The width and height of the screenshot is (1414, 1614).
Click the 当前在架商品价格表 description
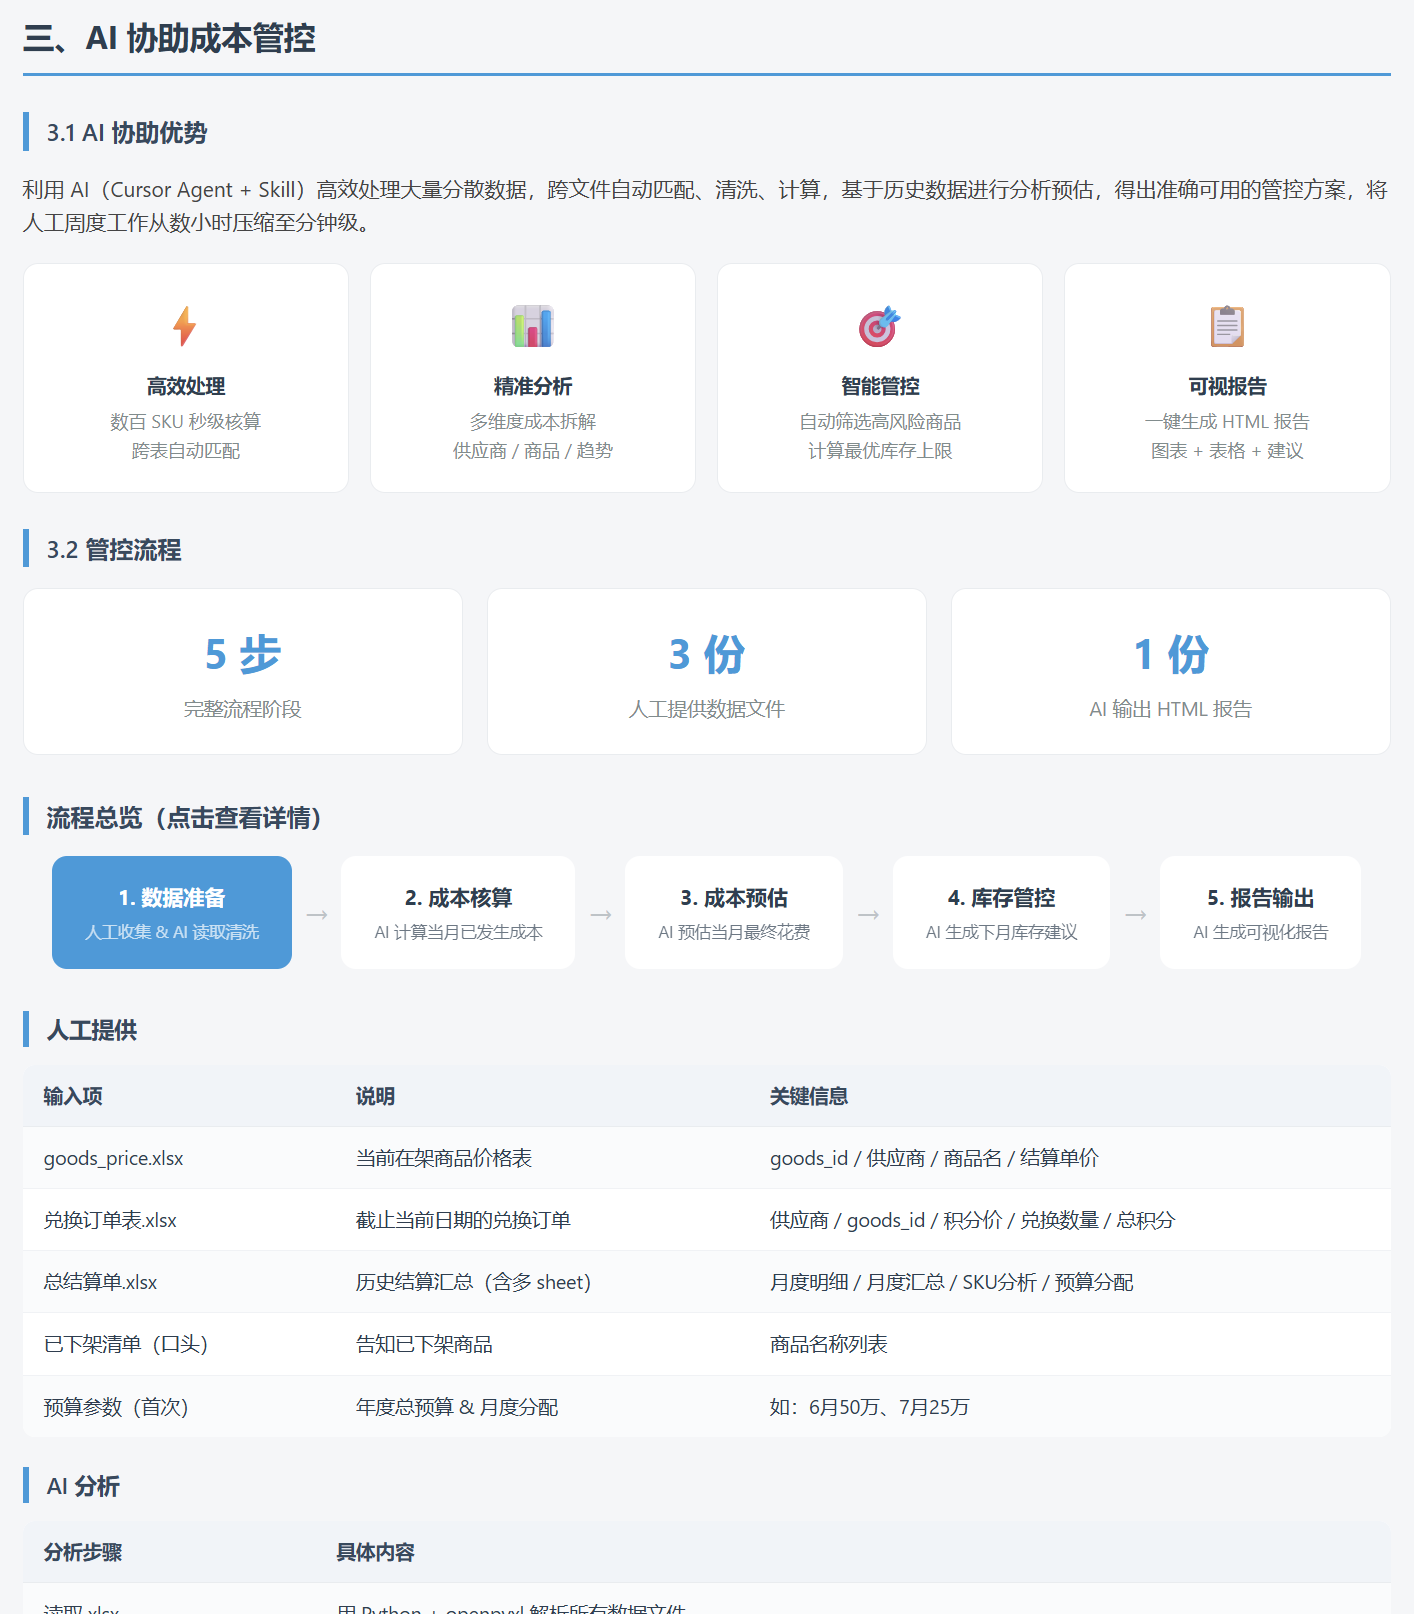click(x=444, y=1158)
